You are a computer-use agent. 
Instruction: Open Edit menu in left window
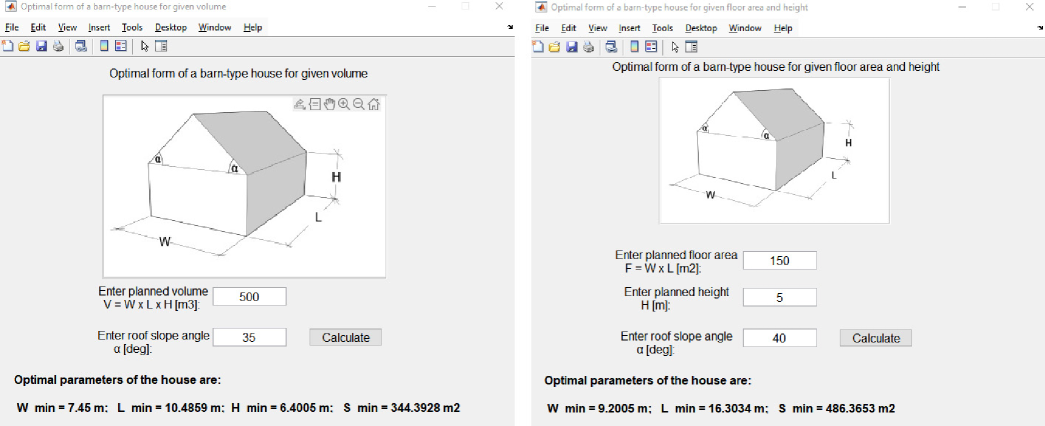(38, 27)
